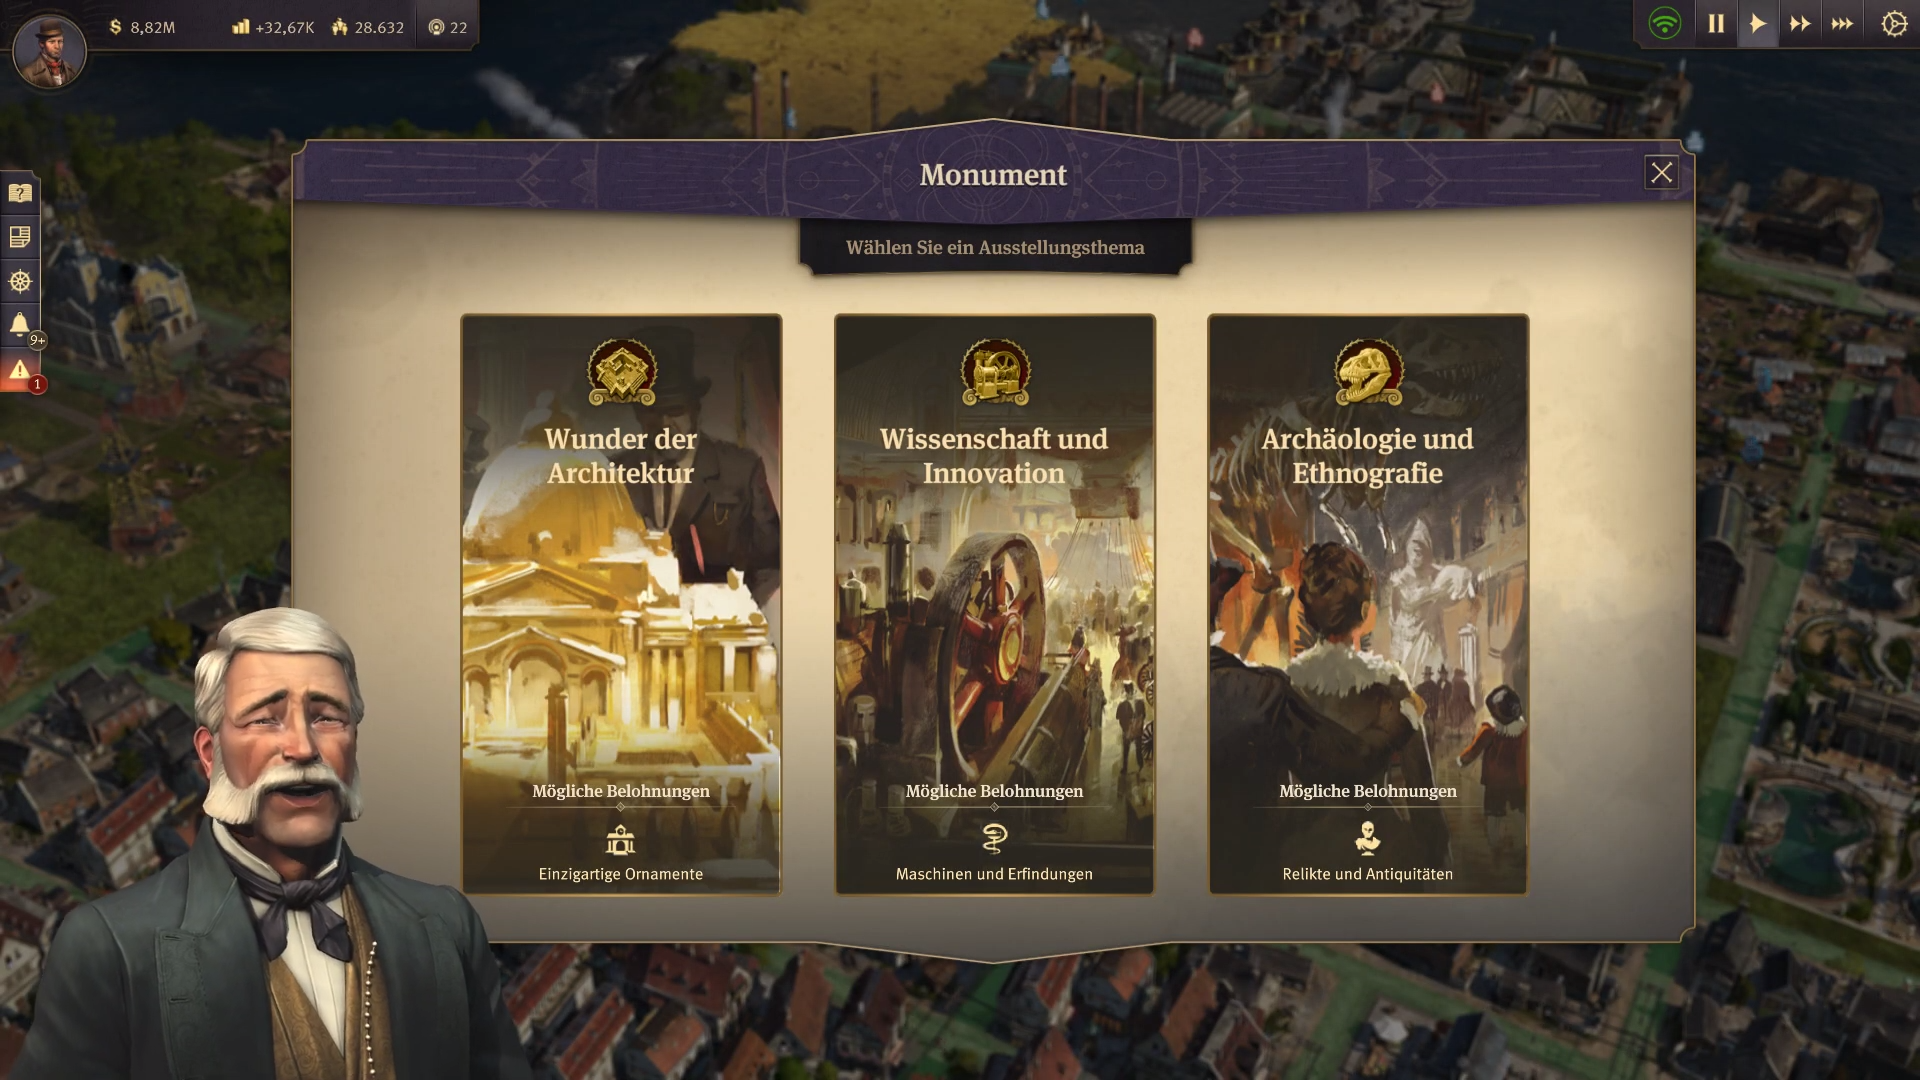Open the ship wheel sidebar icon
1920x1080 pixels.
coord(20,281)
